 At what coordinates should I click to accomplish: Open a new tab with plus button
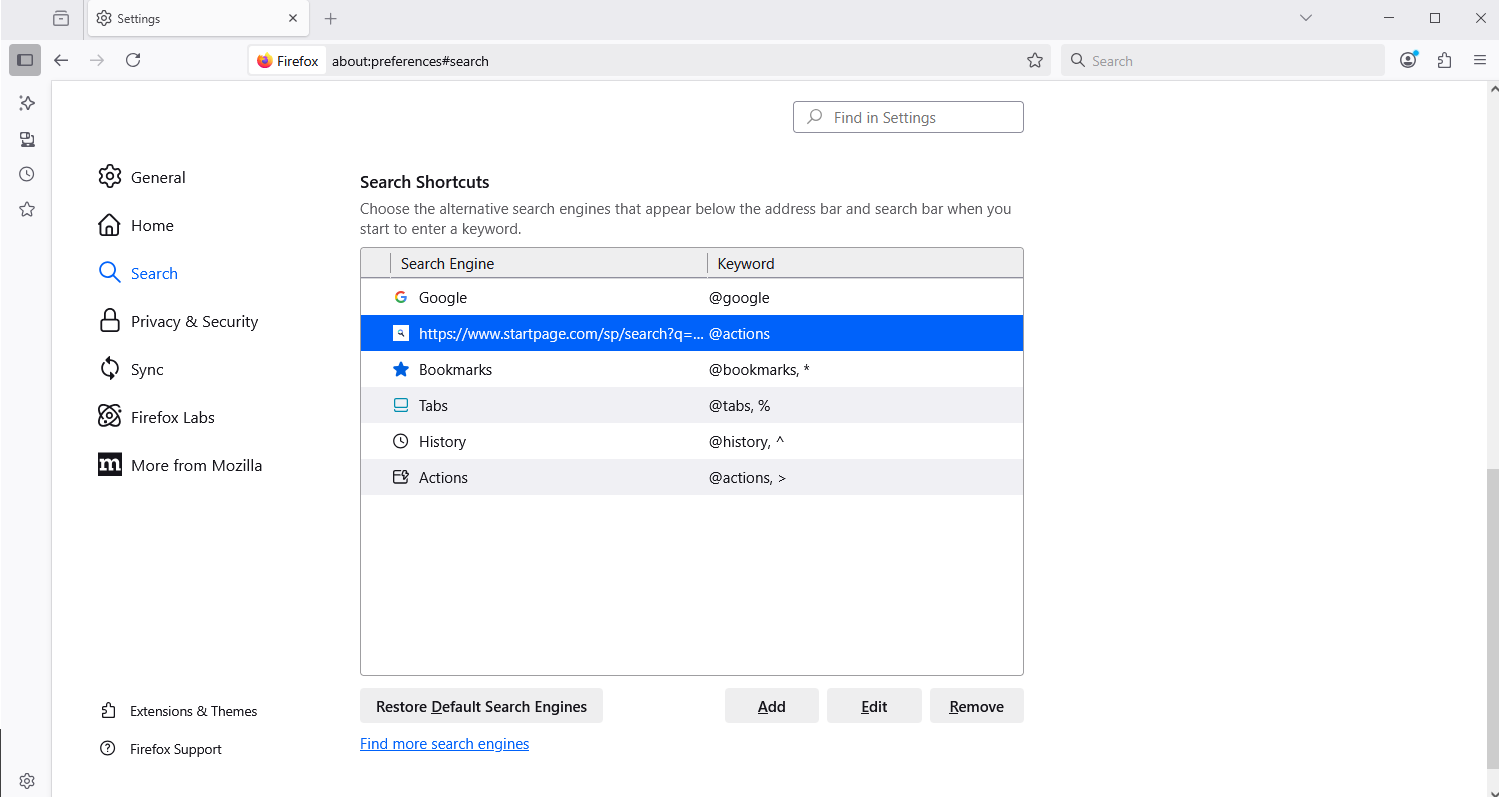(331, 18)
